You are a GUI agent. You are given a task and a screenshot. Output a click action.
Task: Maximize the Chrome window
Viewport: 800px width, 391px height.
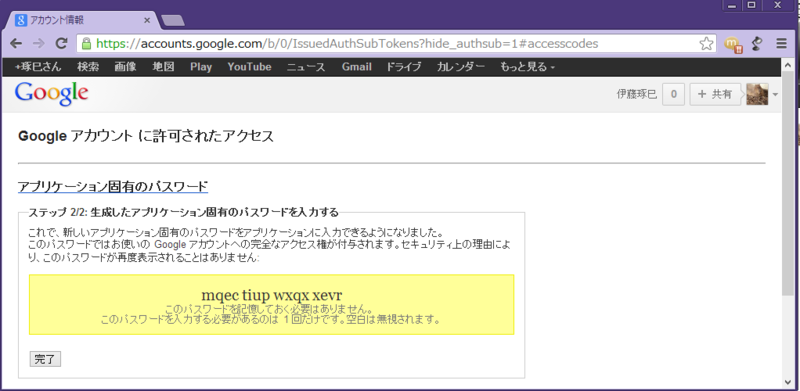751,5
